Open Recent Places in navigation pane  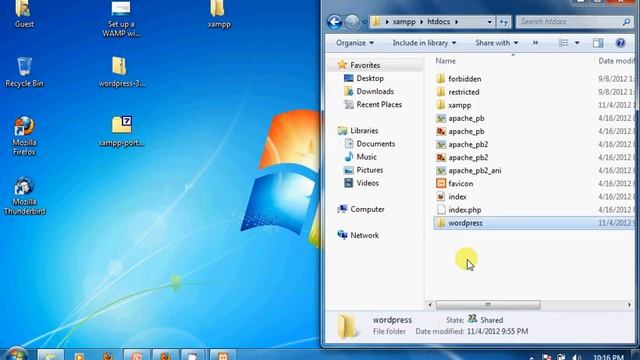379,104
